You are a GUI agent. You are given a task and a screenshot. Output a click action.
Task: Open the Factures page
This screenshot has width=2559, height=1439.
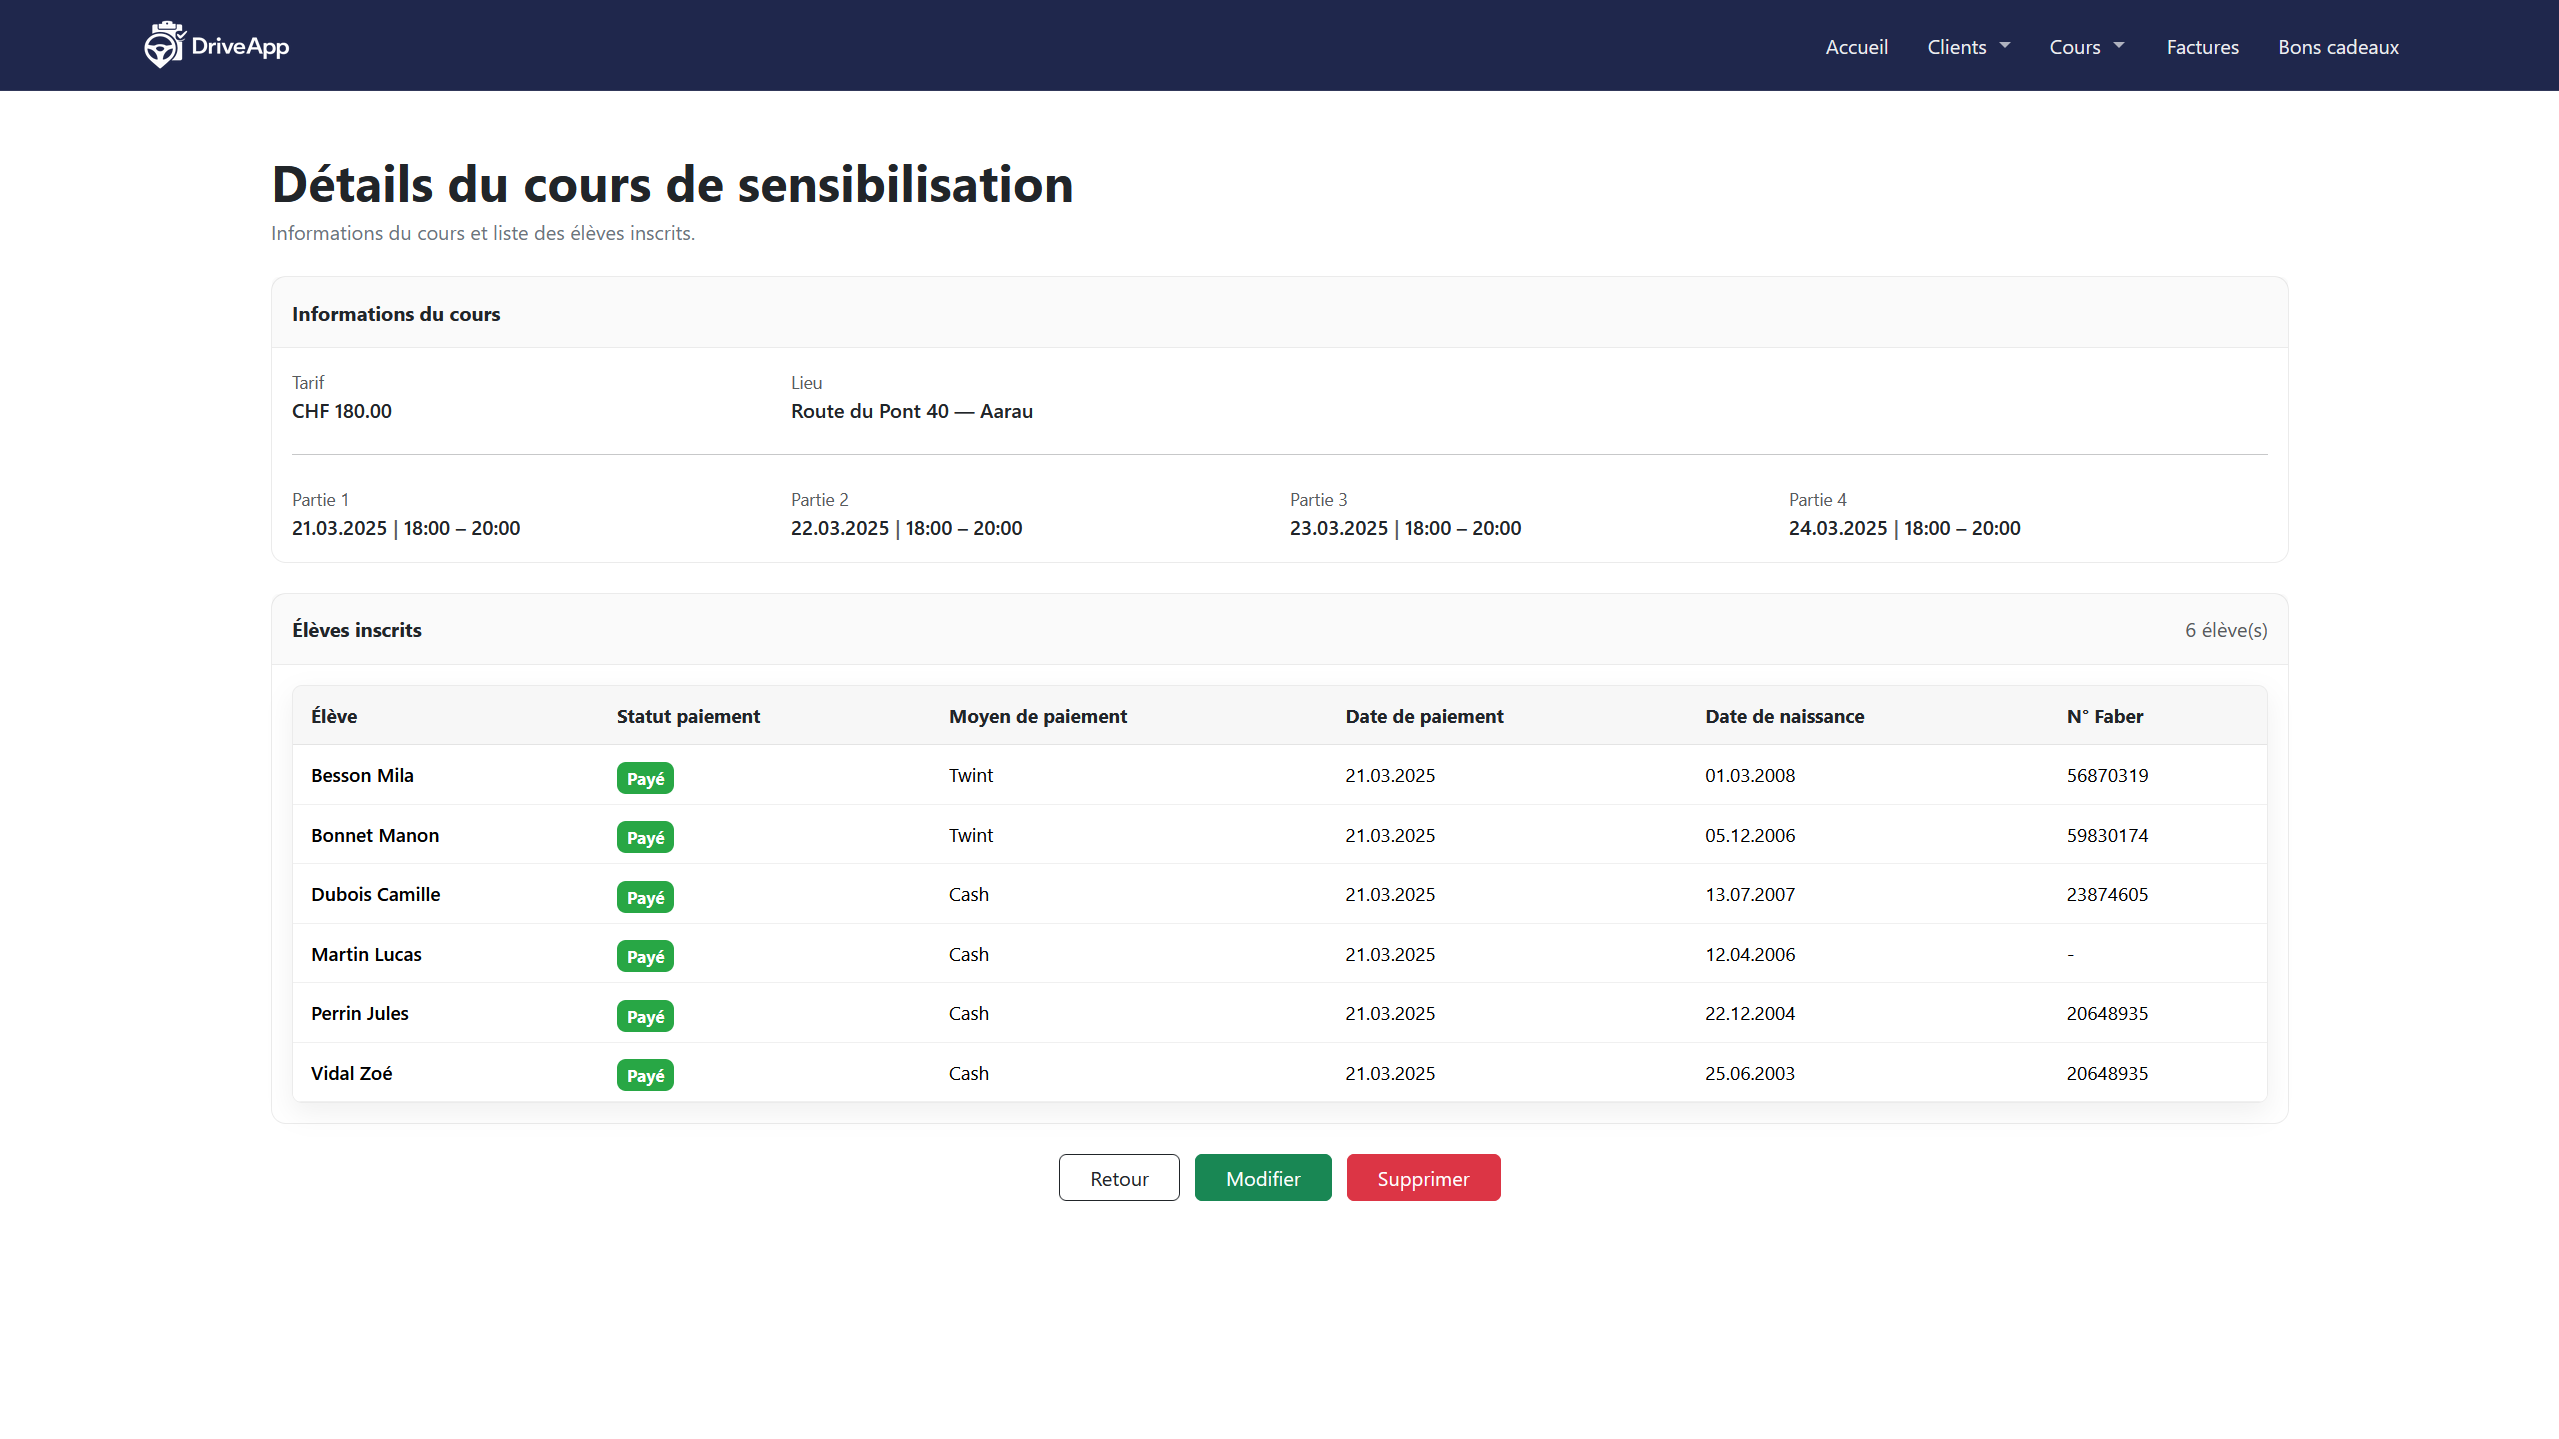click(x=2202, y=47)
